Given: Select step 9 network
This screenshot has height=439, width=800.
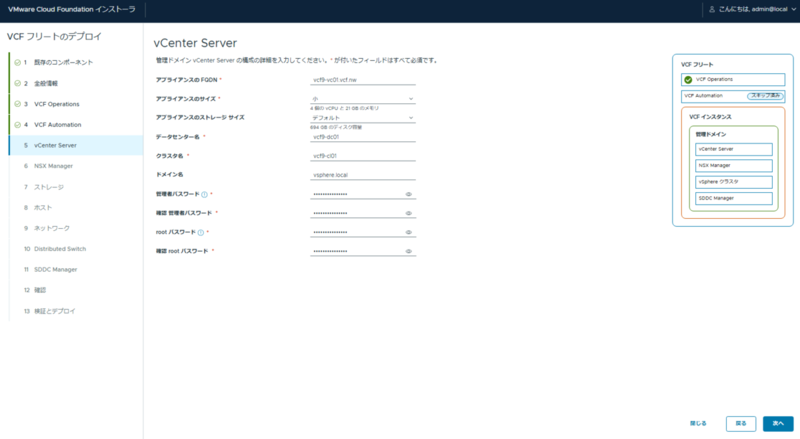Looking at the screenshot, I should click(x=76, y=228).
